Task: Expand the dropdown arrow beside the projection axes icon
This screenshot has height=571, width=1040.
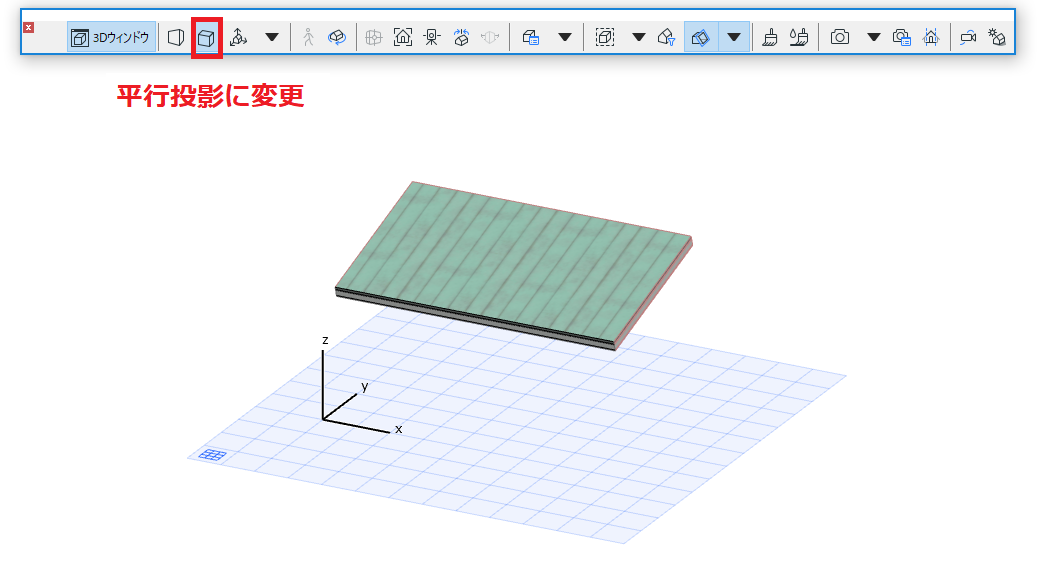Action: [x=272, y=37]
